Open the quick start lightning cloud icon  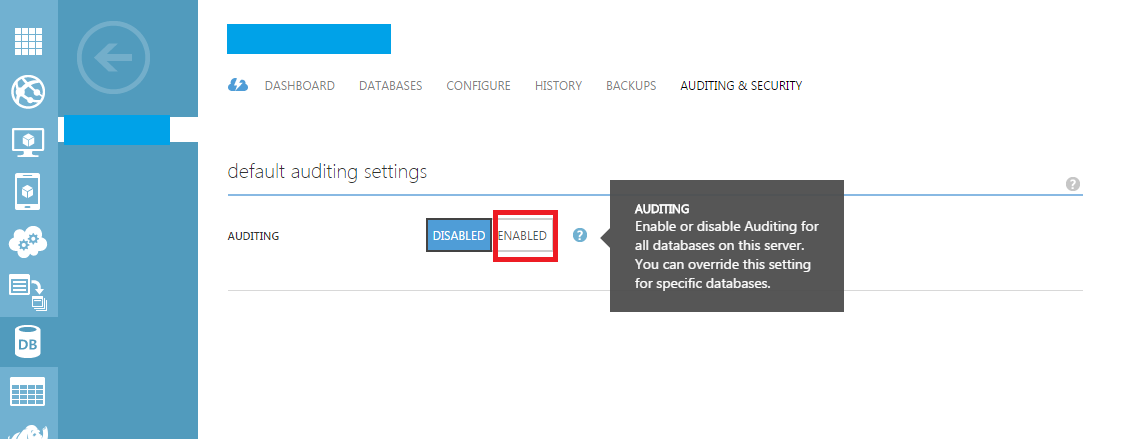point(238,85)
